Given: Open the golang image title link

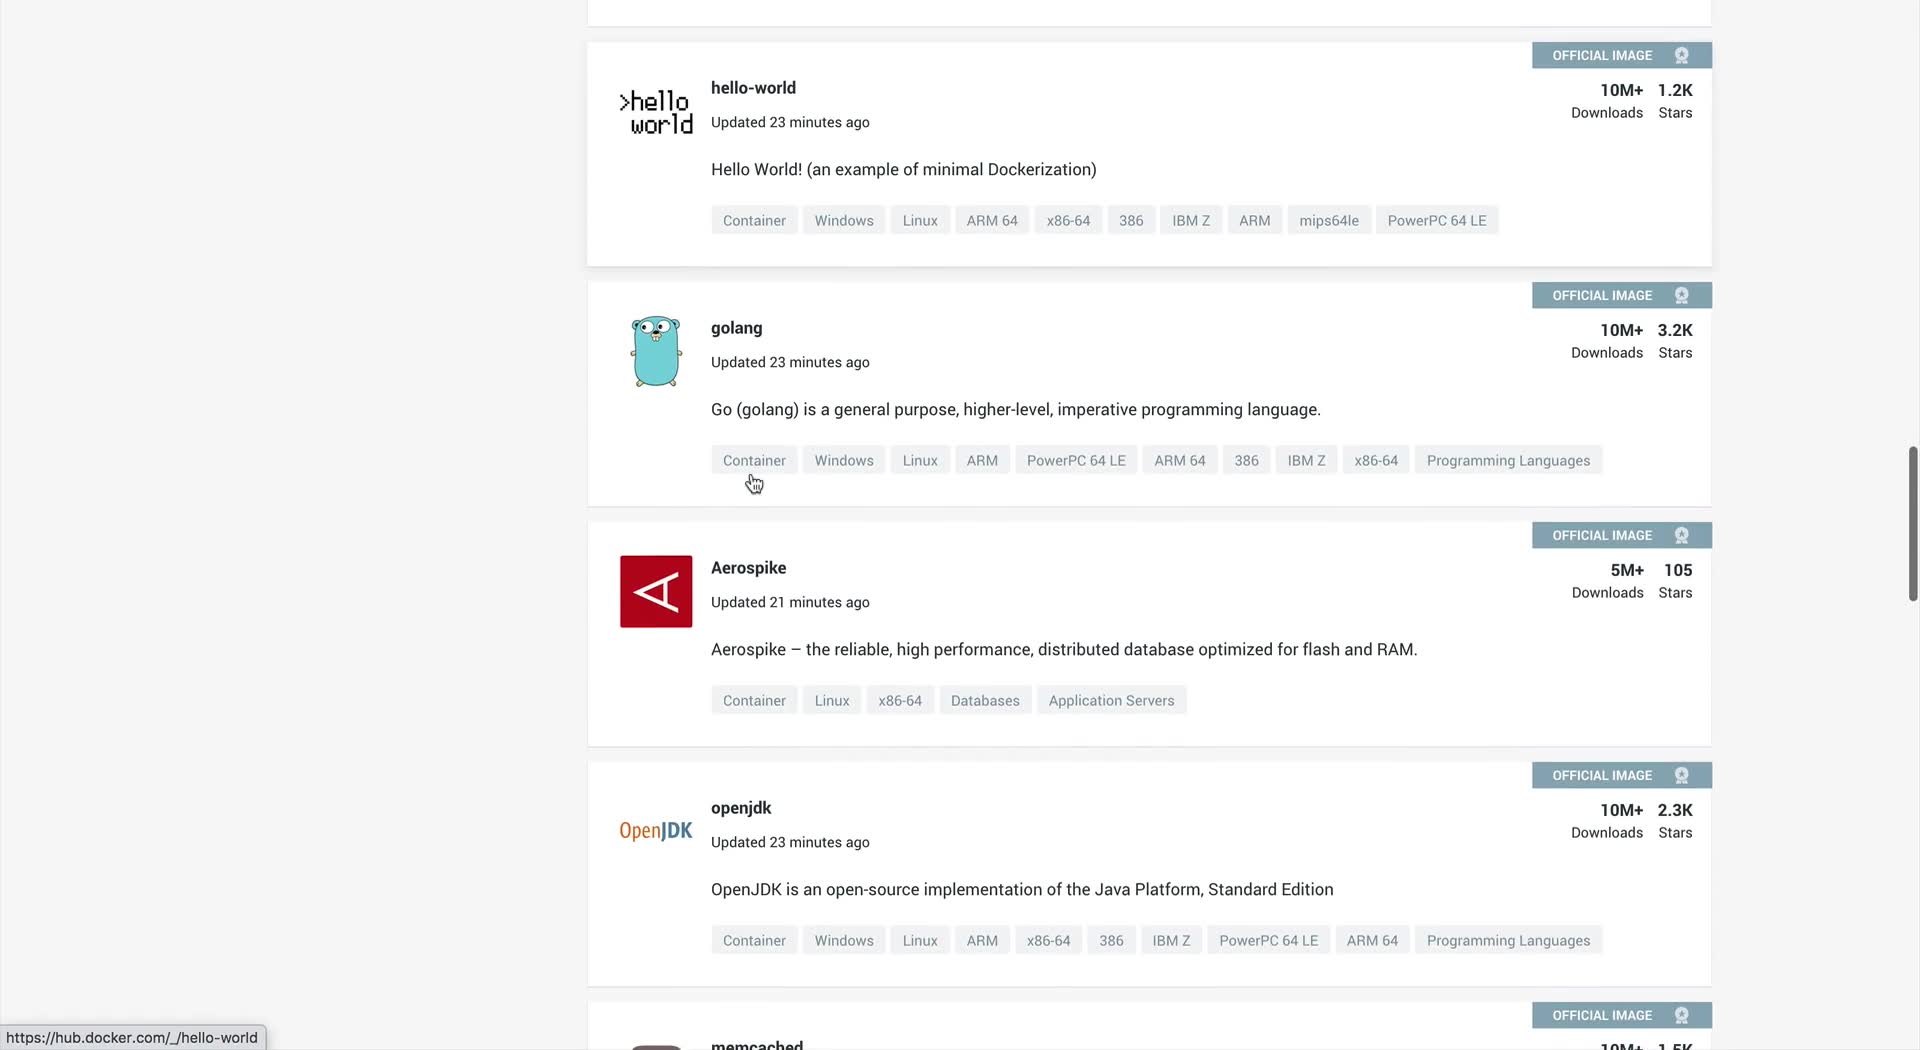Looking at the screenshot, I should [x=736, y=328].
